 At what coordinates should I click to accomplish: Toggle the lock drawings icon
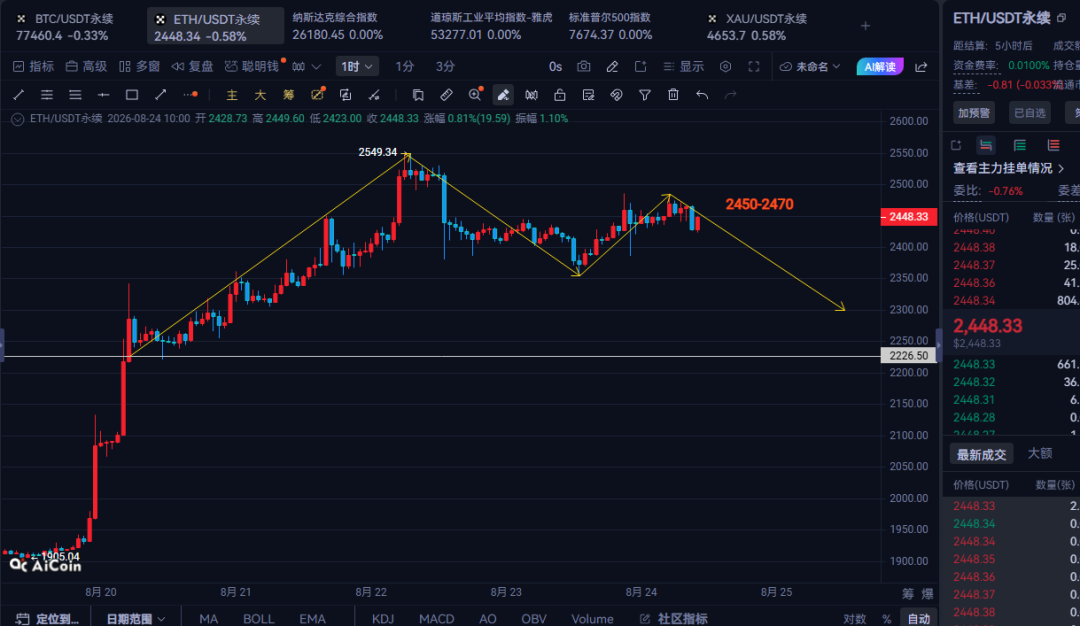click(x=560, y=95)
